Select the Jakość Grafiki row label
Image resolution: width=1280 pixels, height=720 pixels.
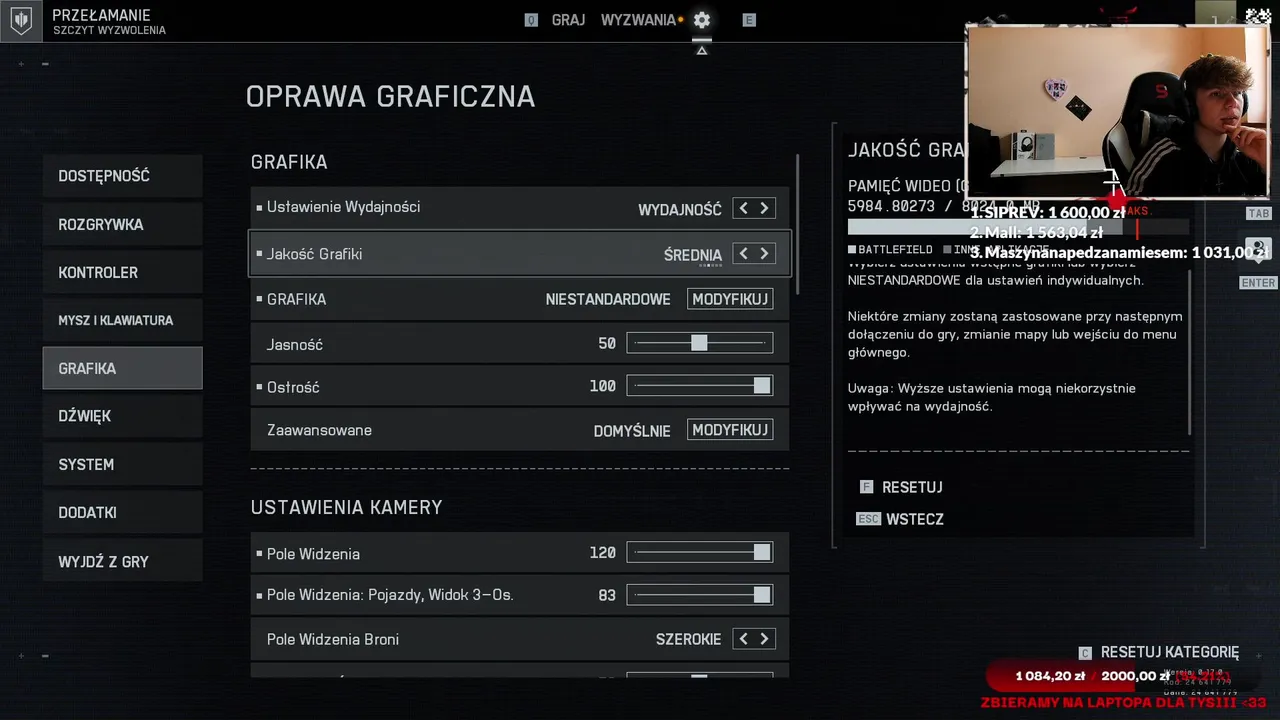[x=314, y=254]
